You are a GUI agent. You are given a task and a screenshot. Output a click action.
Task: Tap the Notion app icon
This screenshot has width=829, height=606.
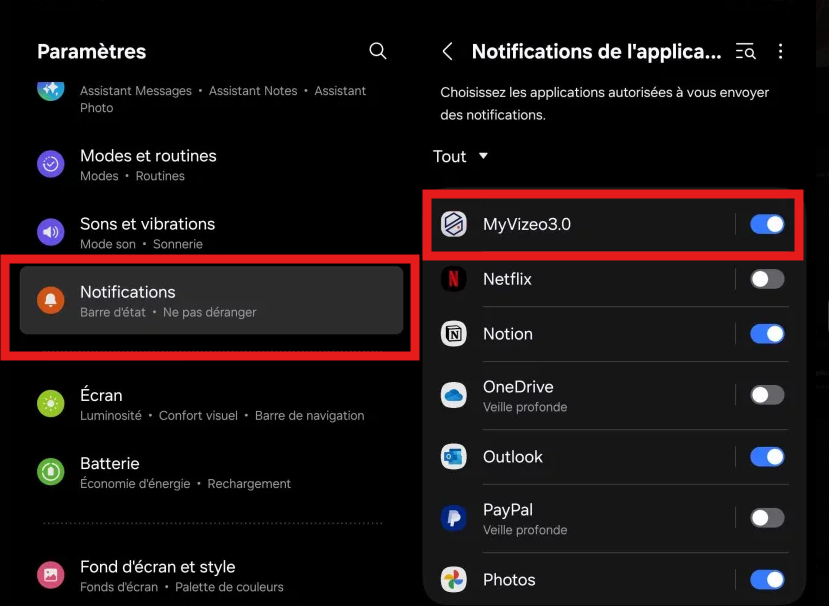click(454, 334)
